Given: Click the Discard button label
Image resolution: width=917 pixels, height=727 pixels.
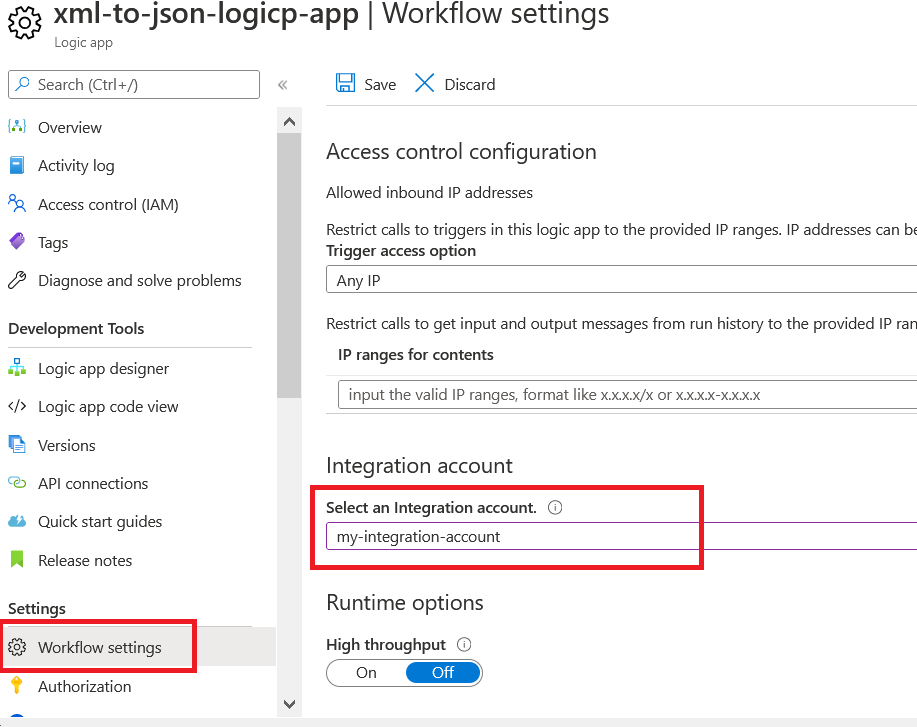Looking at the screenshot, I should [x=470, y=85].
